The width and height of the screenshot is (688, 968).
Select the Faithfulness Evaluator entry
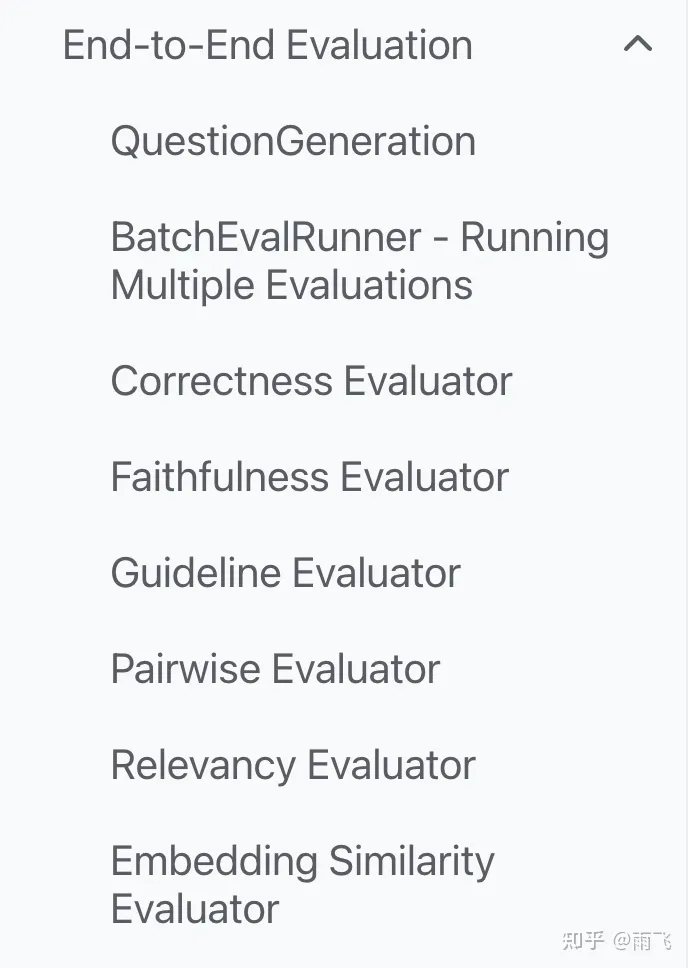pos(309,477)
